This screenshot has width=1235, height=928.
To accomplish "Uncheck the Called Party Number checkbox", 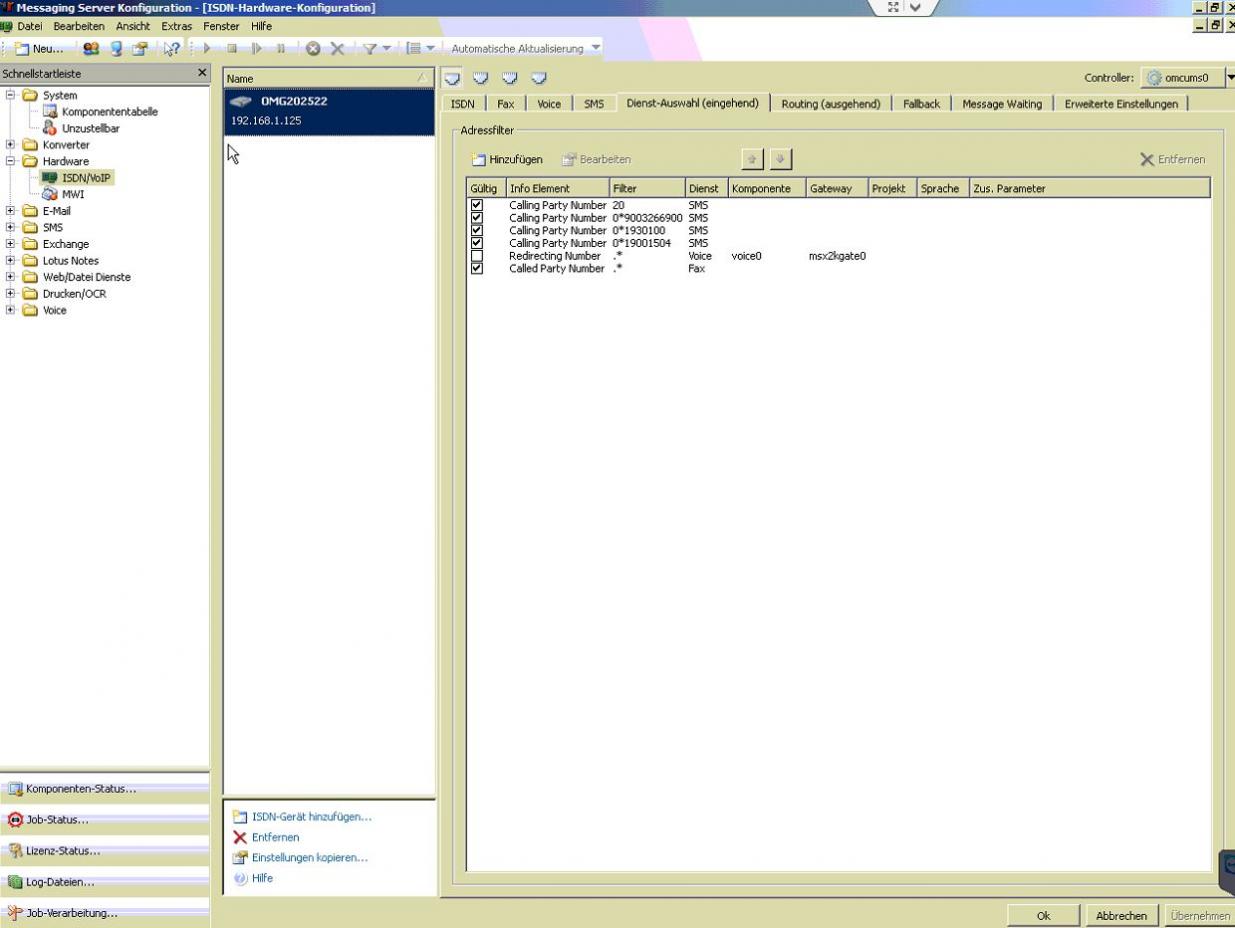I will point(476,269).
